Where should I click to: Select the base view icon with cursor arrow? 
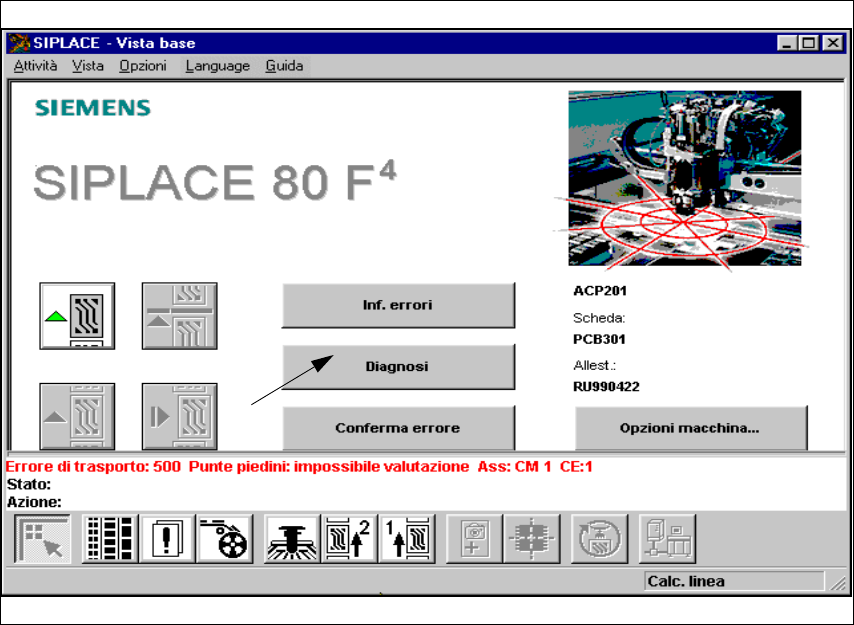tap(42, 538)
